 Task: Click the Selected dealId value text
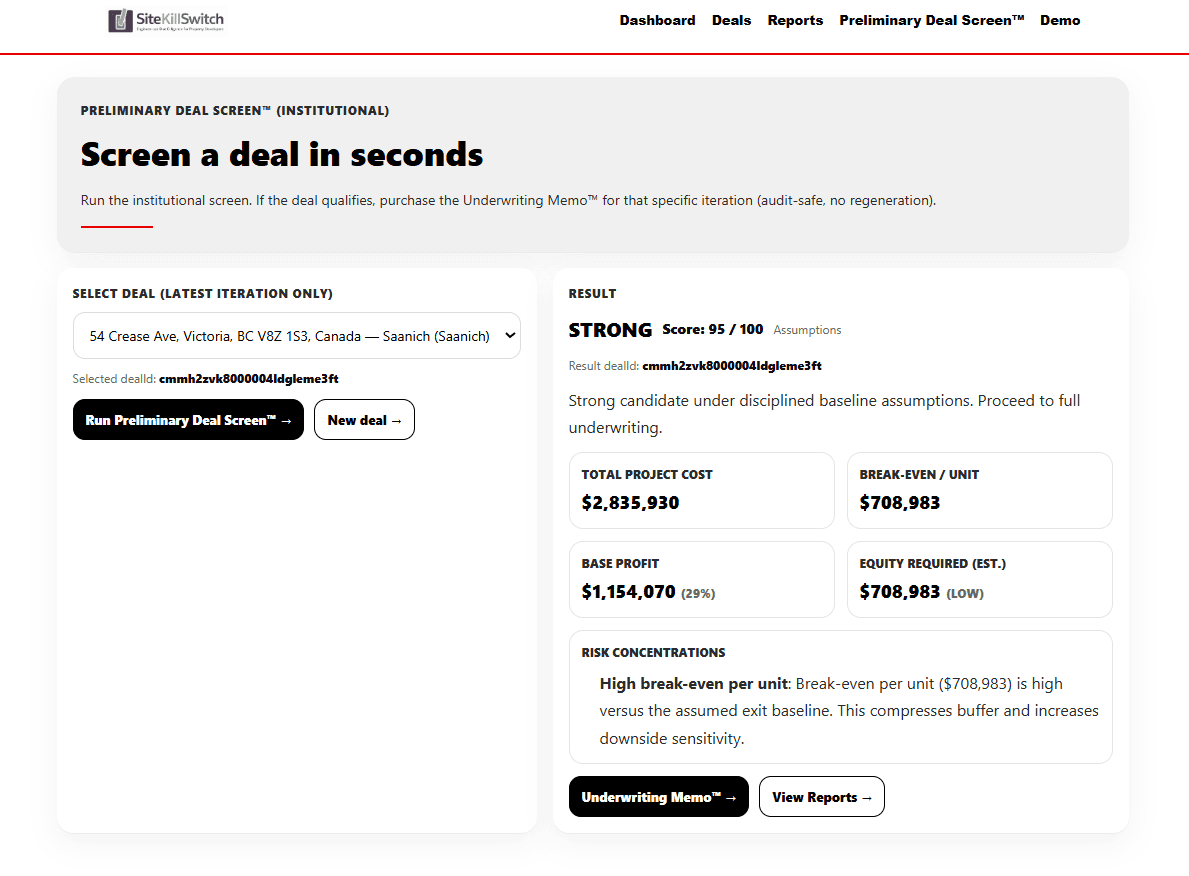pyautogui.click(x=248, y=379)
